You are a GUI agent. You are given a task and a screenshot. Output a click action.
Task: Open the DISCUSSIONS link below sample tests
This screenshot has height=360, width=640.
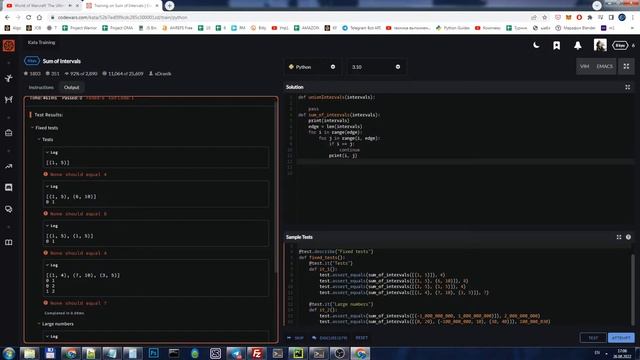click(x=330, y=338)
